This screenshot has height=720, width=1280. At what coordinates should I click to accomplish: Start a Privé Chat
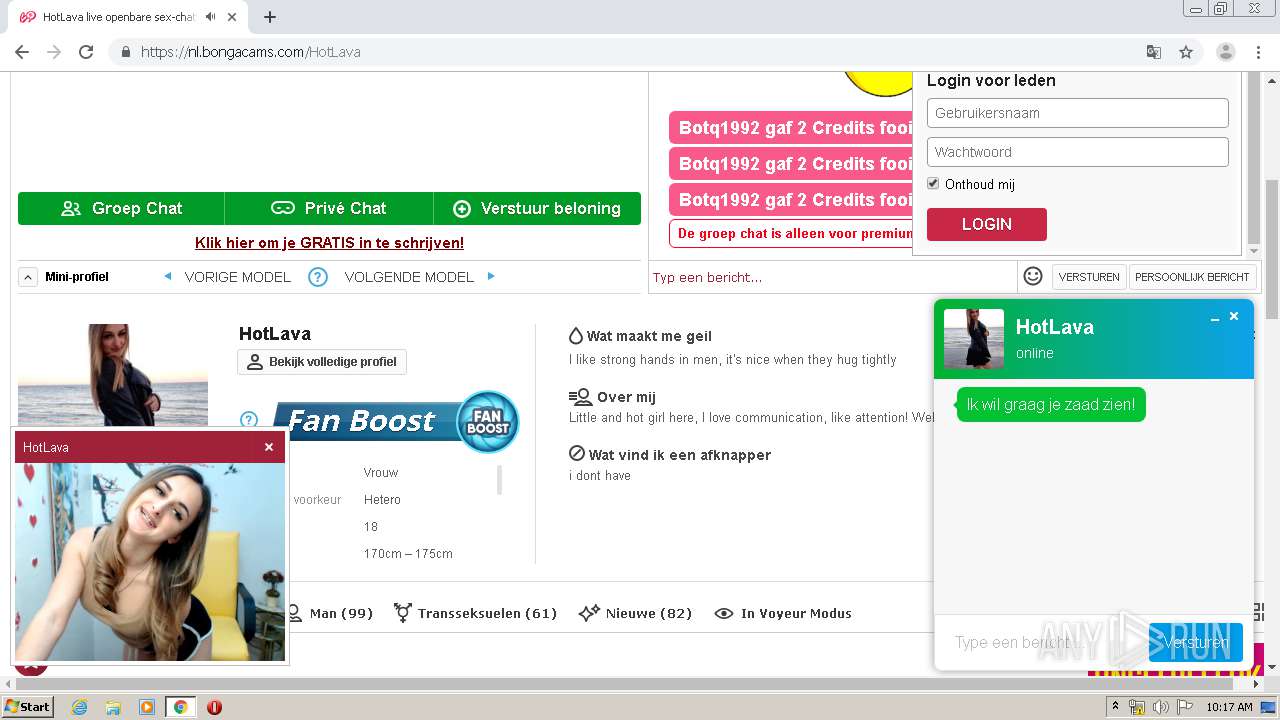click(x=329, y=208)
